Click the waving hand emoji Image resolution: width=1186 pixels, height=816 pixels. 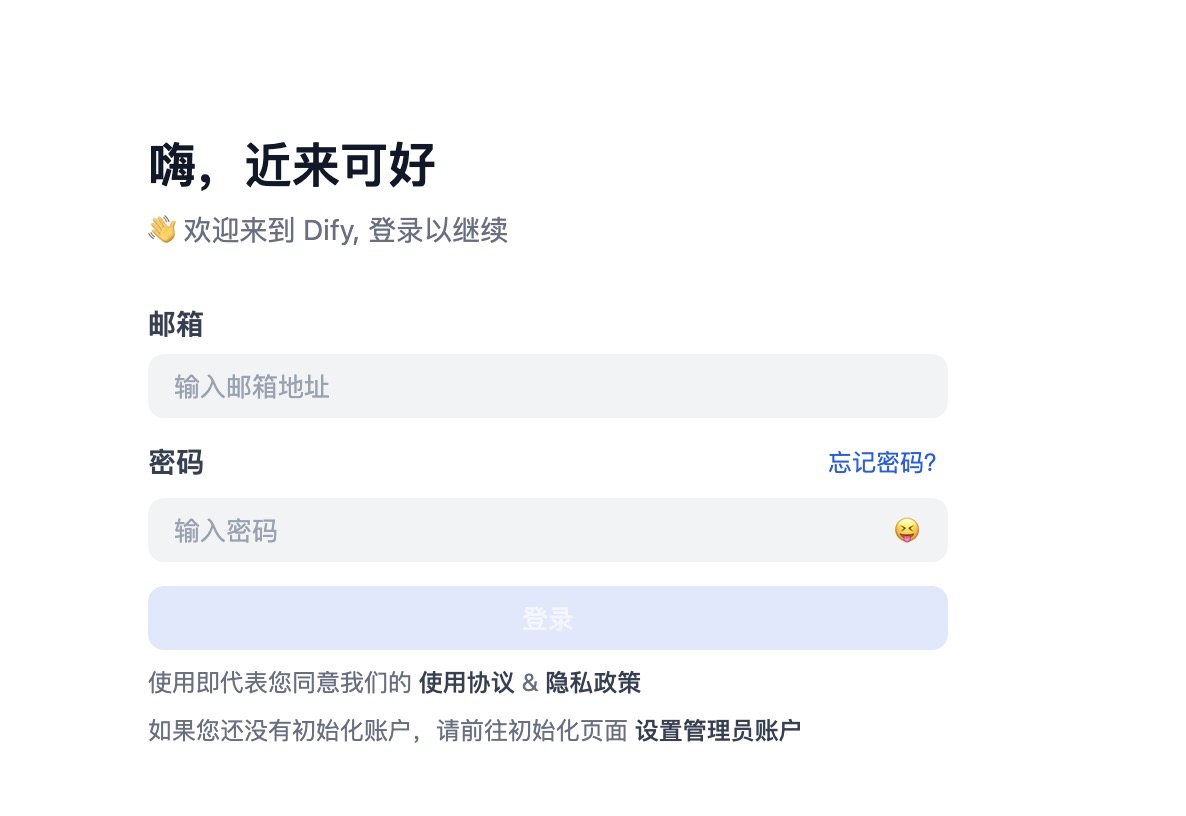click(x=162, y=230)
